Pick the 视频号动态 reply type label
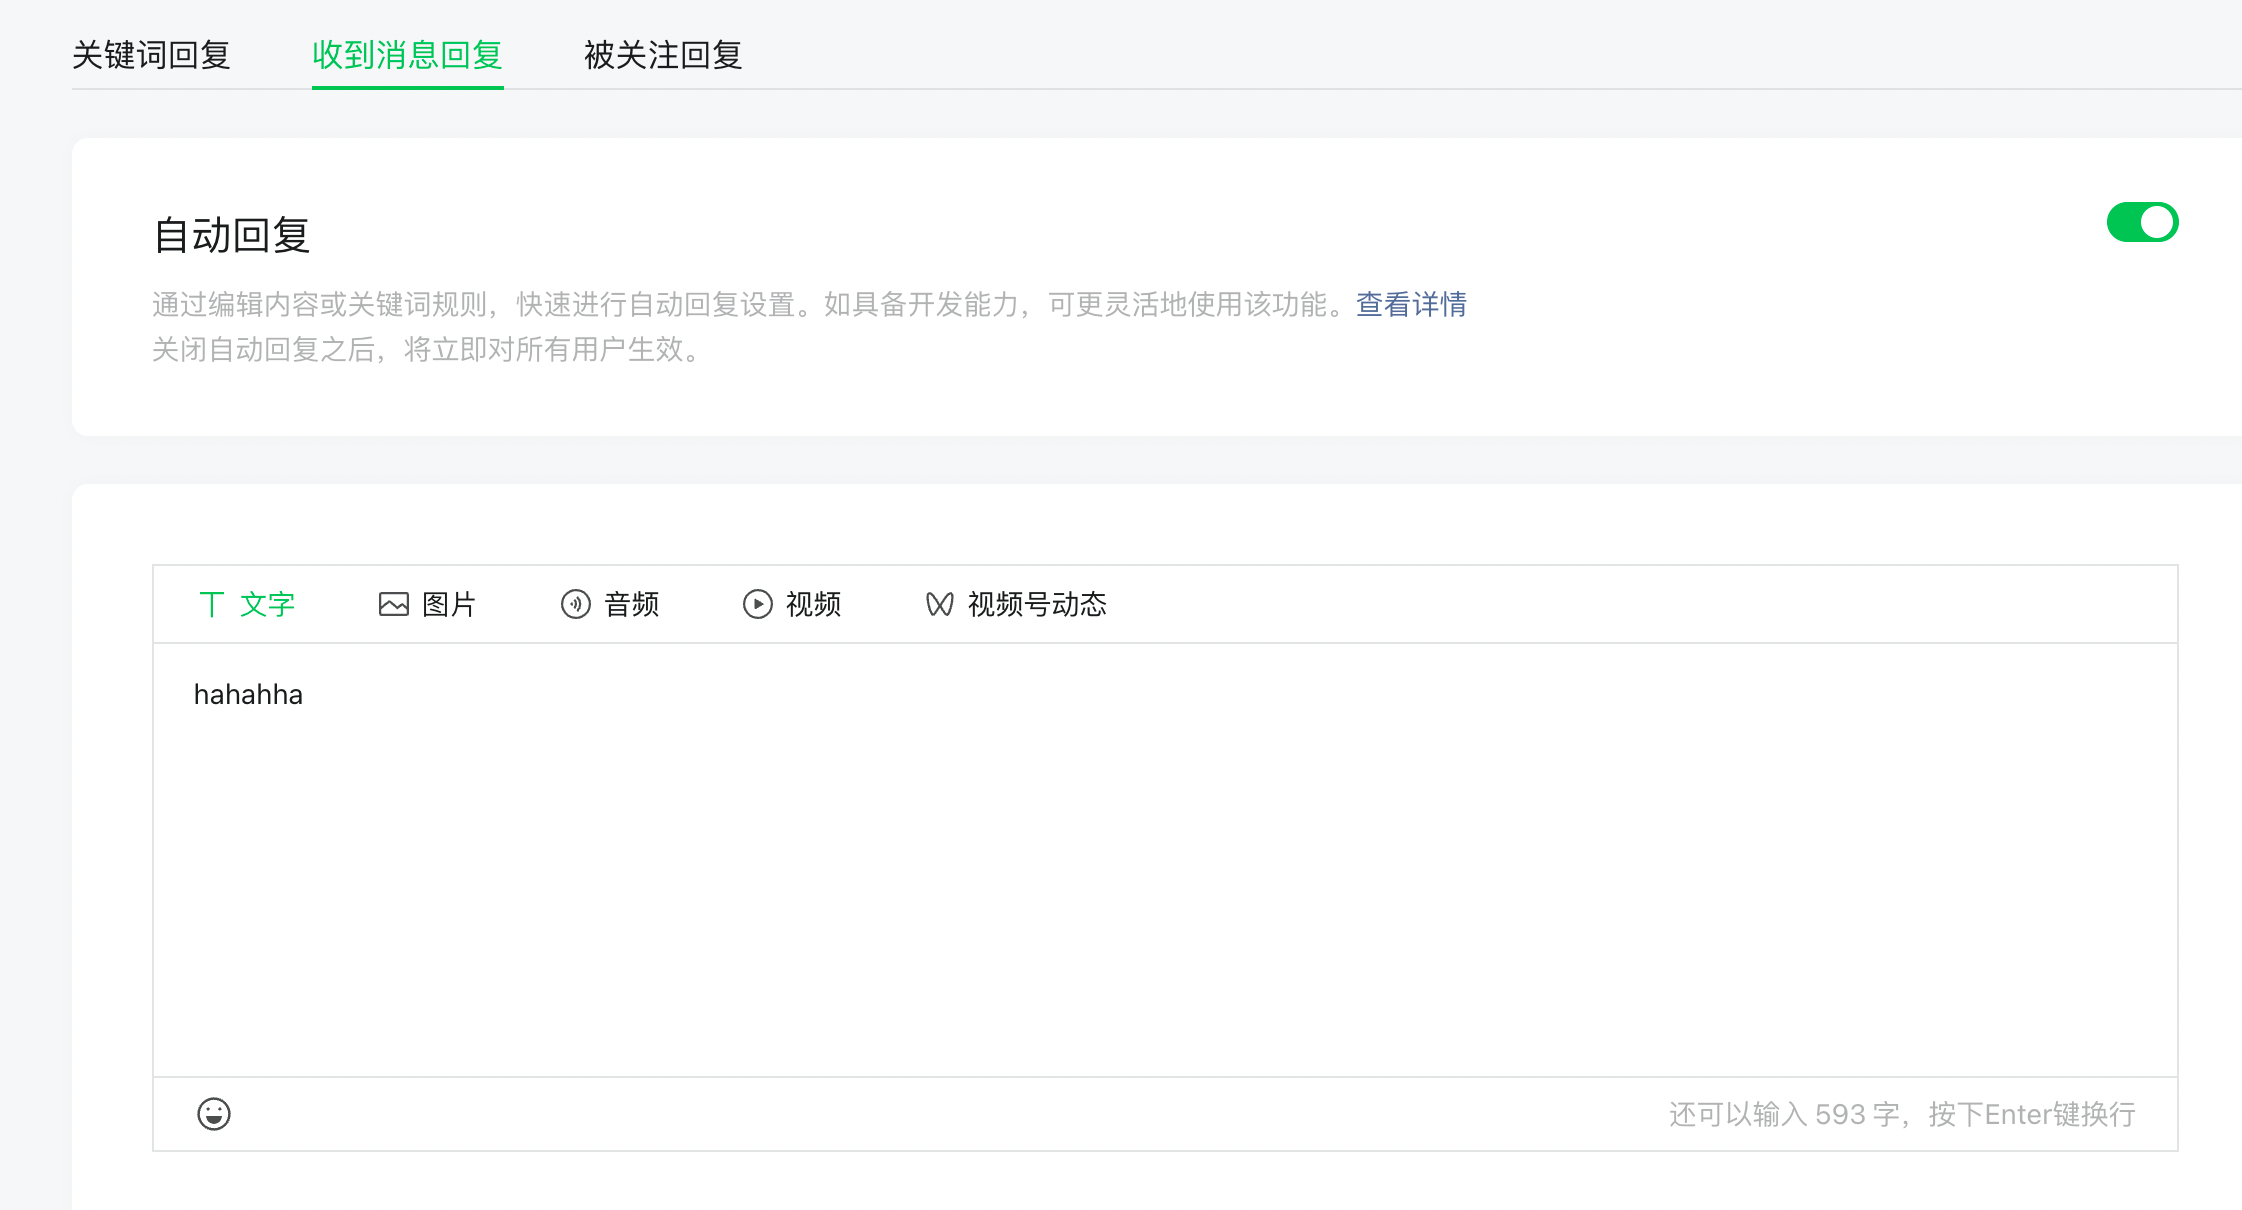Screen dimensions: 2242x1210 click(x=1037, y=604)
